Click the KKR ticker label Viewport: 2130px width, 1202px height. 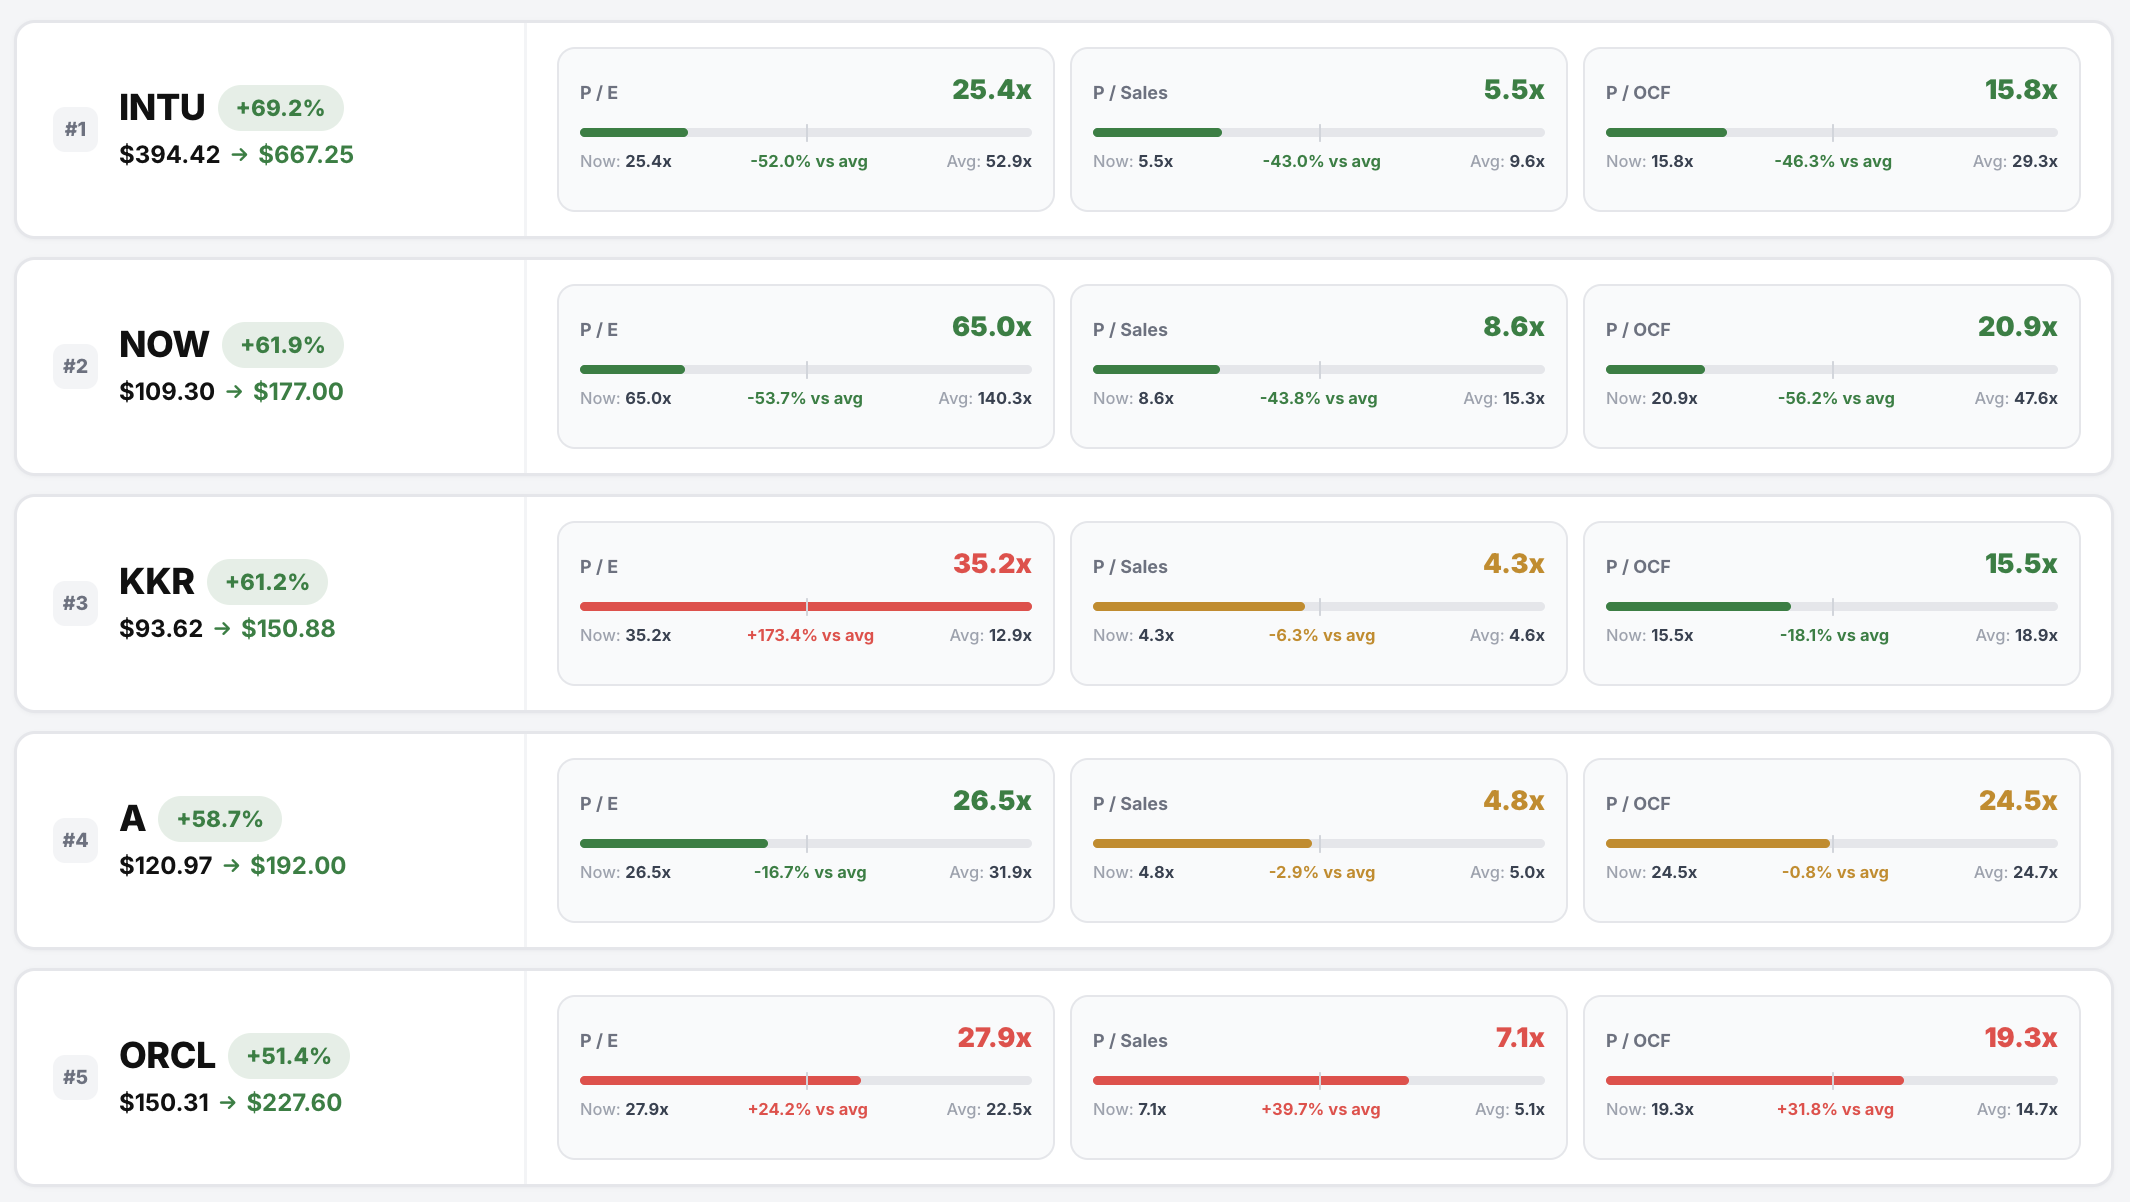pyautogui.click(x=156, y=581)
